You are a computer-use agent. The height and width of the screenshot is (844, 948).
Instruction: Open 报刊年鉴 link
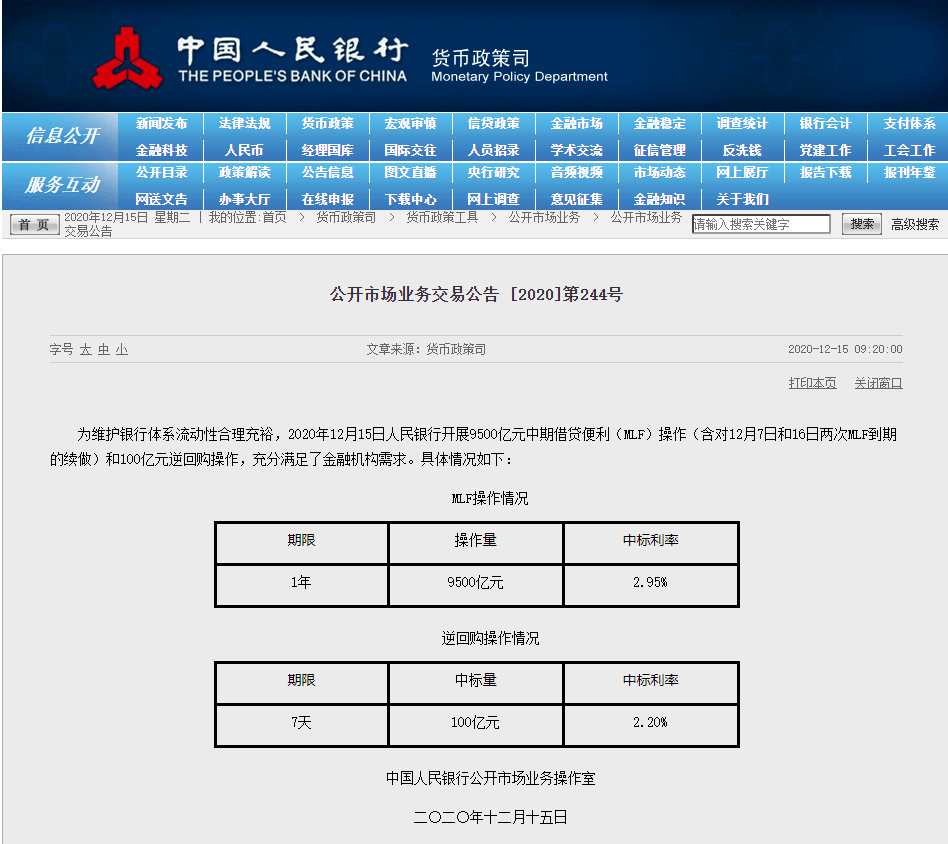pyautogui.click(x=909, y=172)
